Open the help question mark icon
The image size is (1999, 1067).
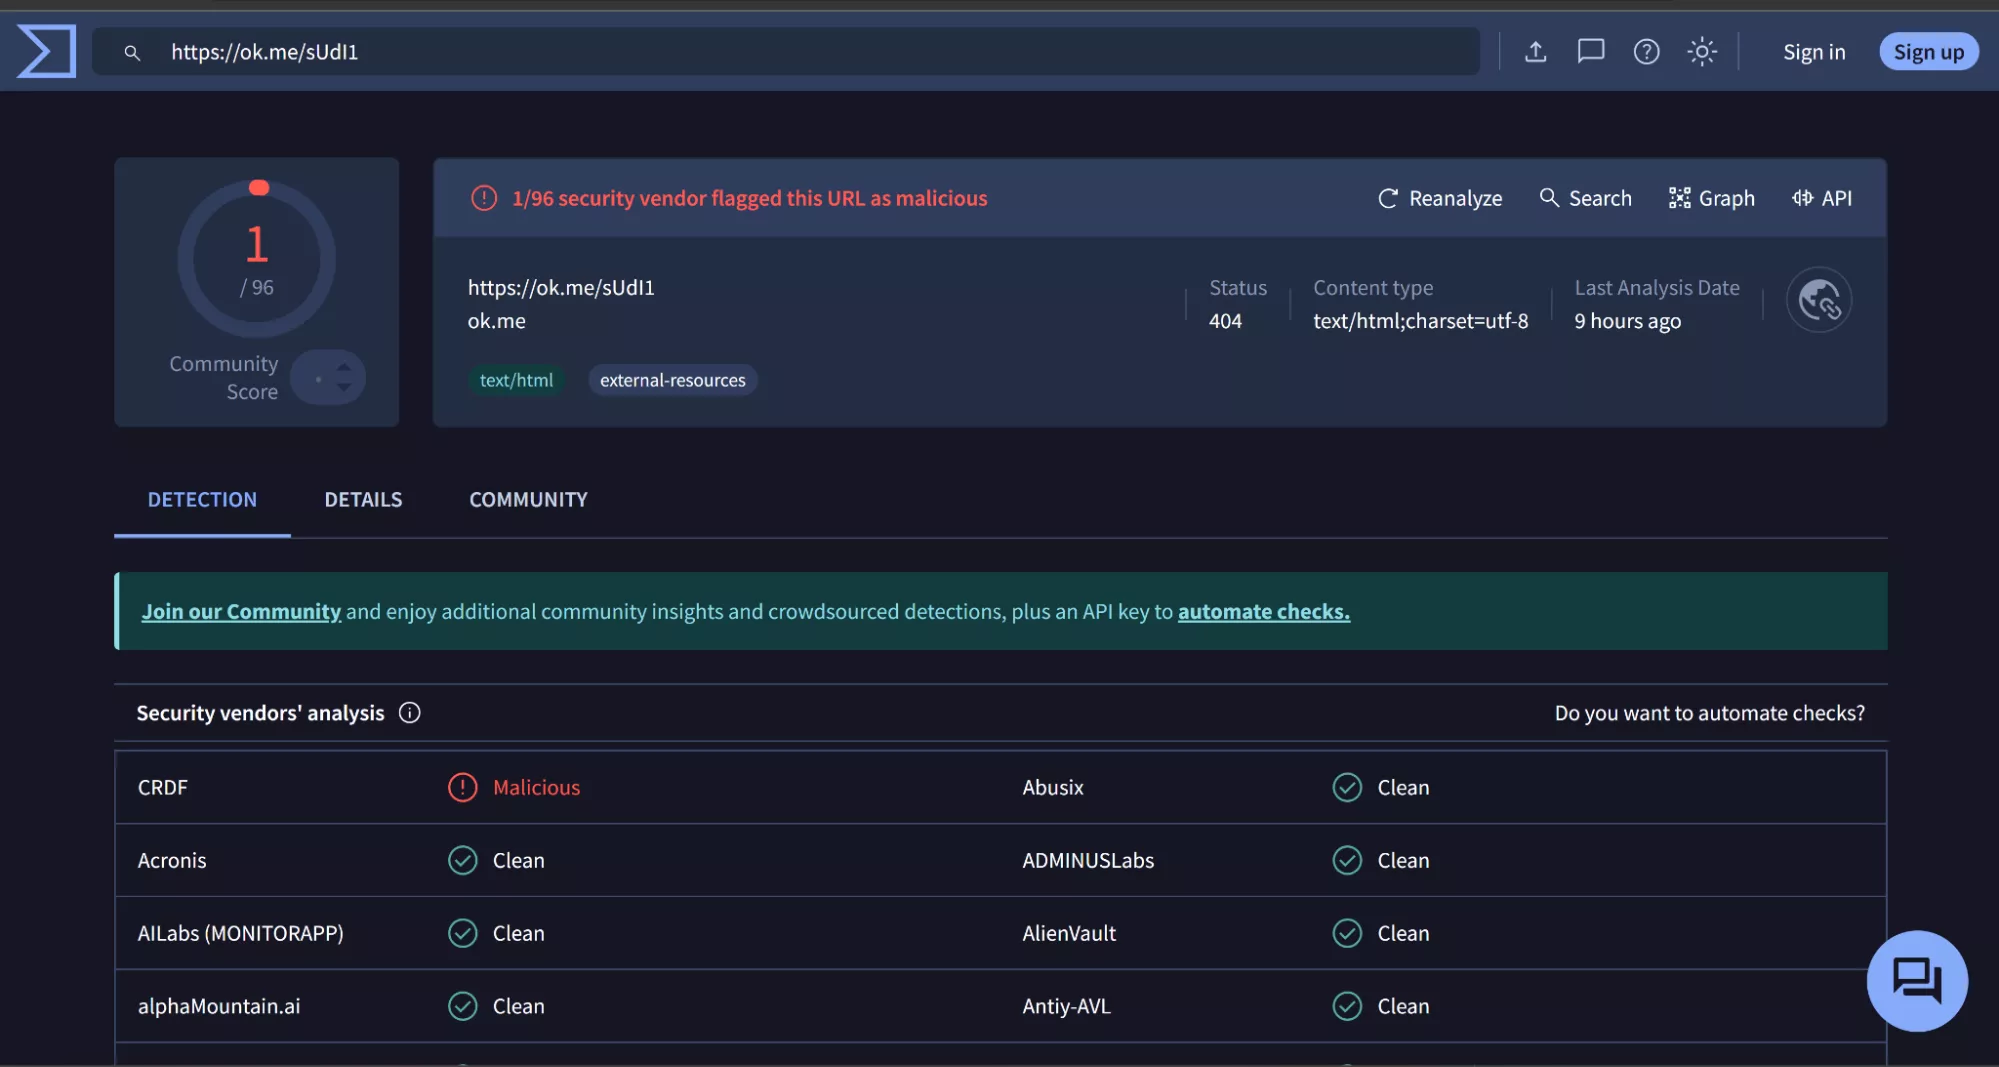(x=1646, y=52)
